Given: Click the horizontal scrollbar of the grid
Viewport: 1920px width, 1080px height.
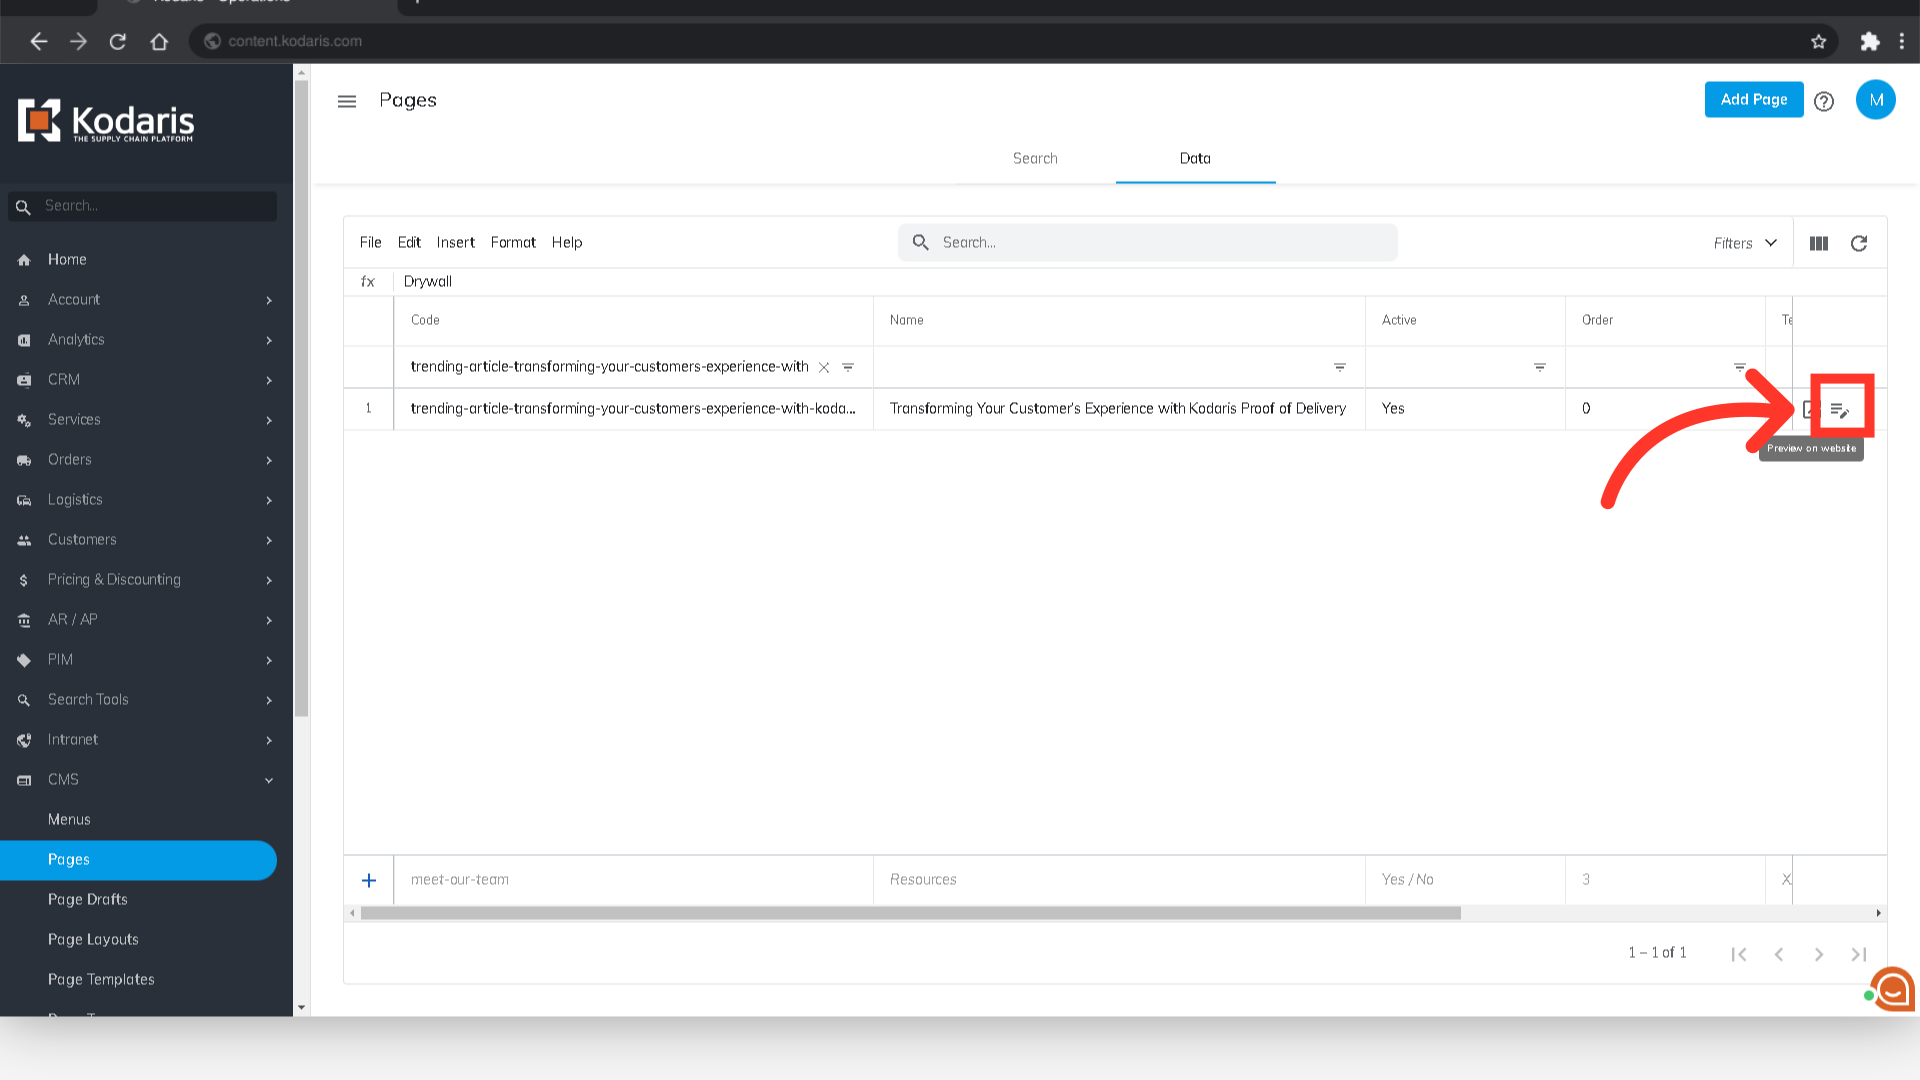Looking at the screenshot, I should (x=910, y=913).
